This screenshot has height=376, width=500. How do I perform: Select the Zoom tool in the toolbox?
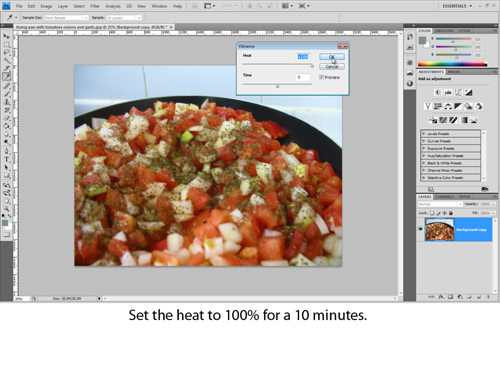(x=6, y=209)
